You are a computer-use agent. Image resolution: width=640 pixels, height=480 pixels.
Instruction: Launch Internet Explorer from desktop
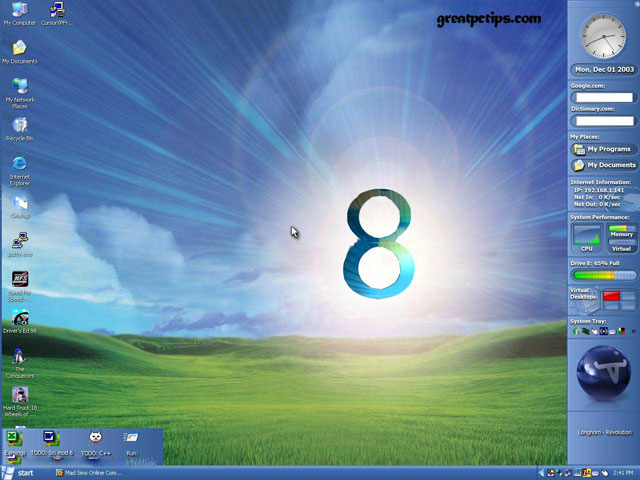pos(18,164)
